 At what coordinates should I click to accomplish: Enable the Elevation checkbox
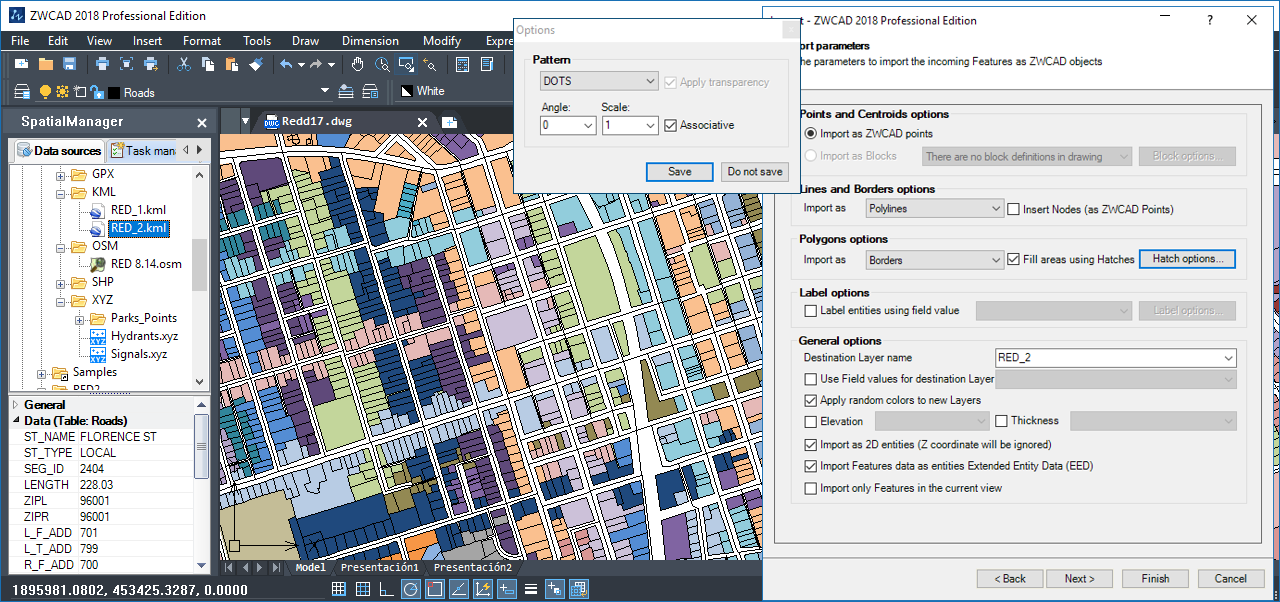811,422
